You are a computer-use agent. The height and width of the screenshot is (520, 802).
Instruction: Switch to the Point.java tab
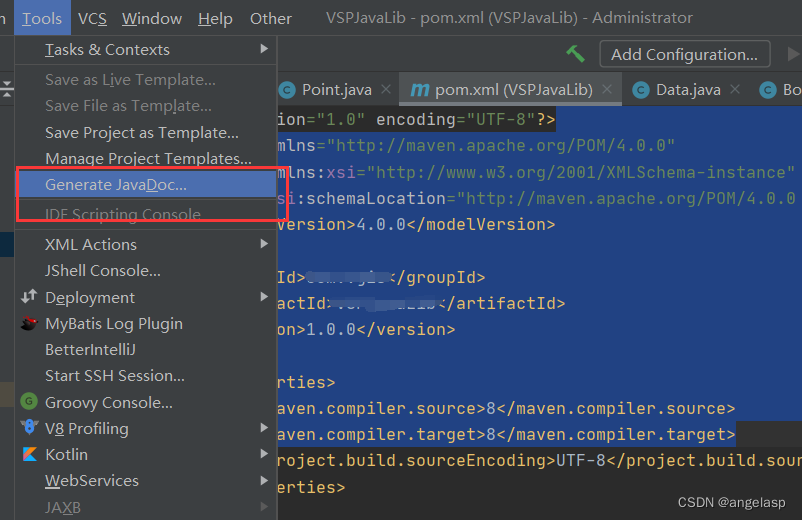[x=336, y=90]
